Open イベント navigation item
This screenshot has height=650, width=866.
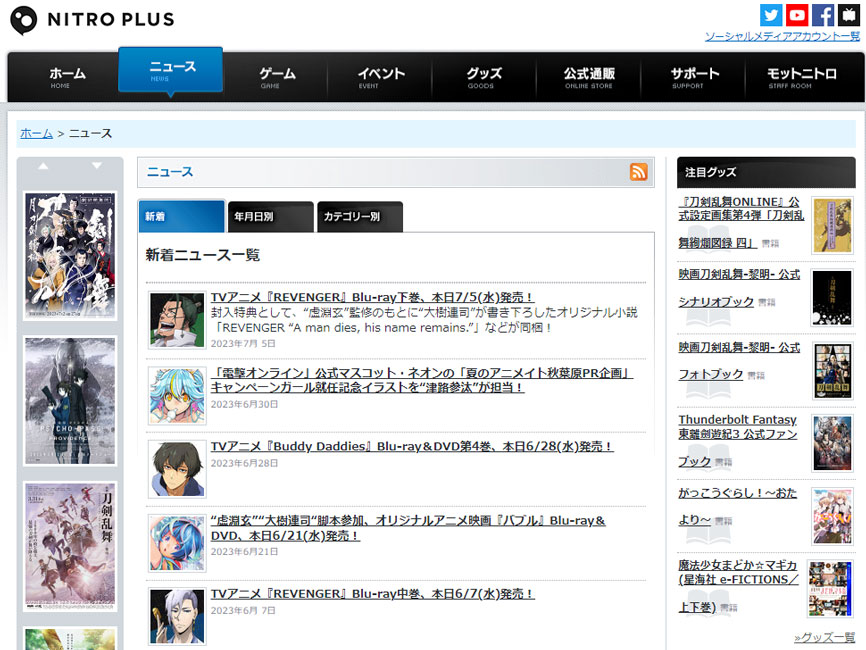pos(380,77)
